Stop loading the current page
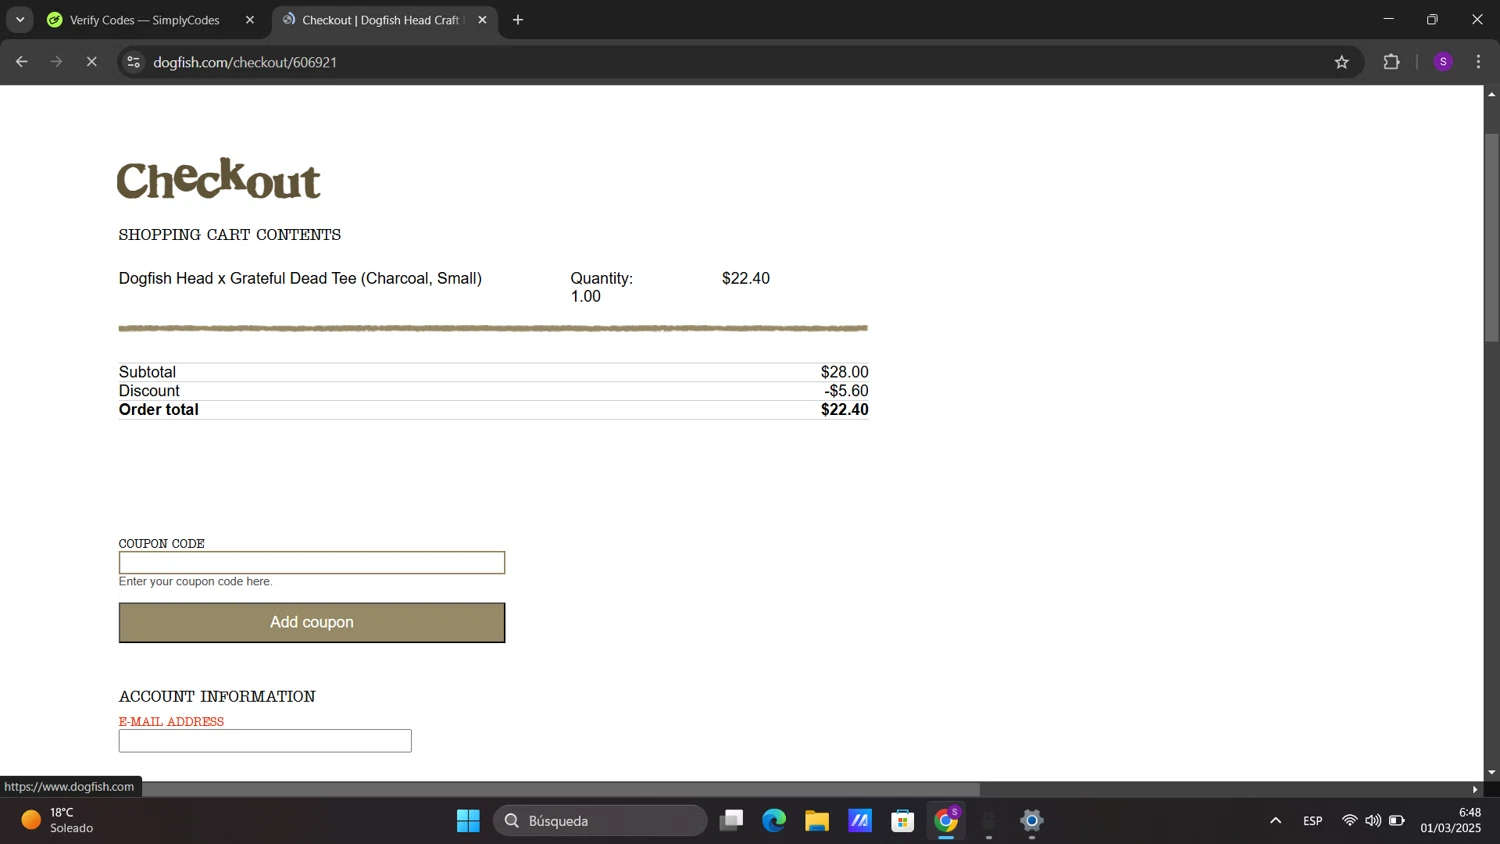This screenshot has width=1500, height=844. click(91, 62)
